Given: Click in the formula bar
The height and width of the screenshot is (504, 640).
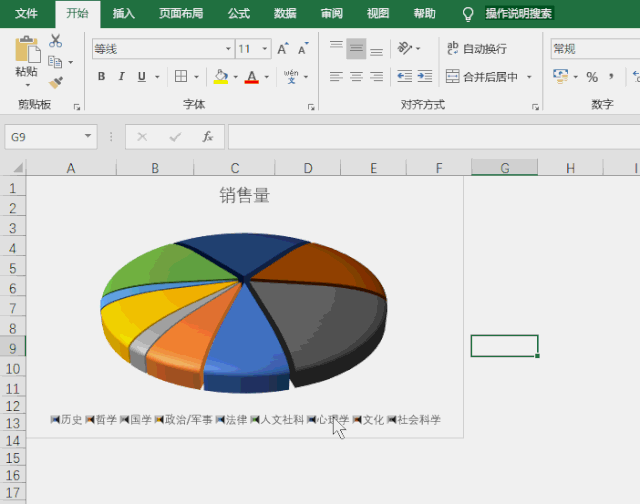Looking at the screenshot, I should tap(434, 137).
